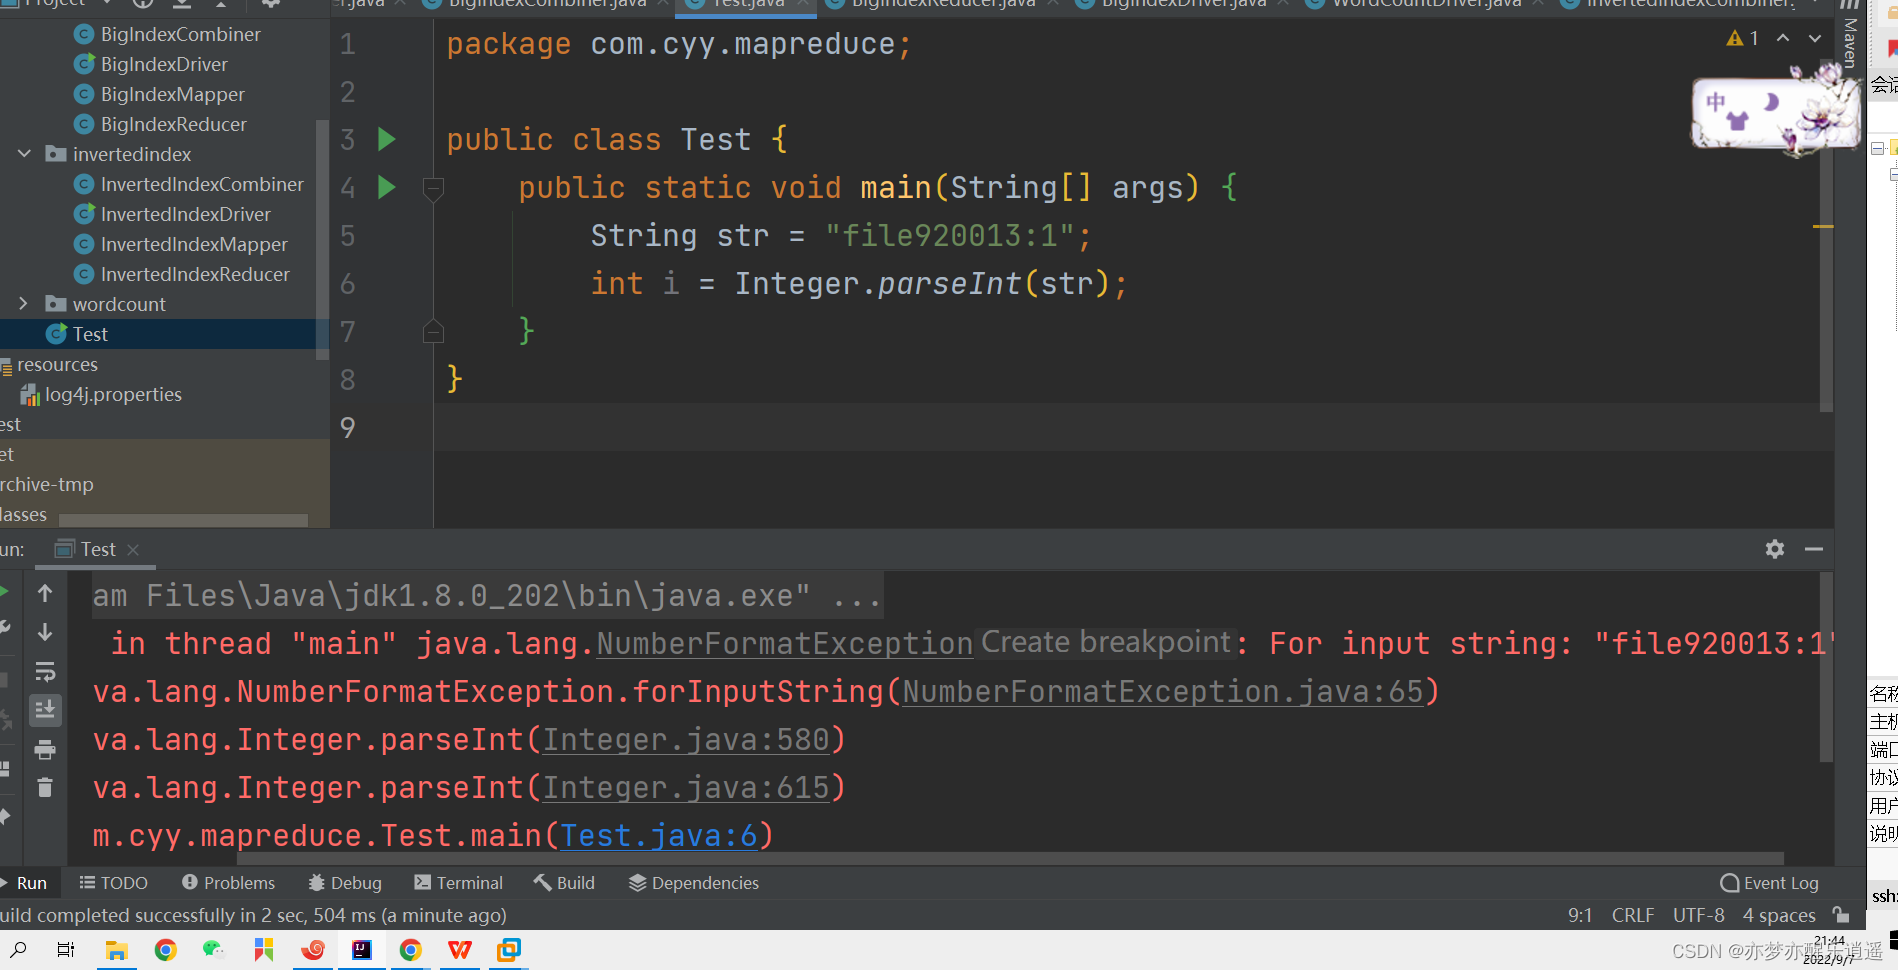The image size is (1898, 970).
Task: Open WPS Office from taskbar
Action: tap(459, 950)
